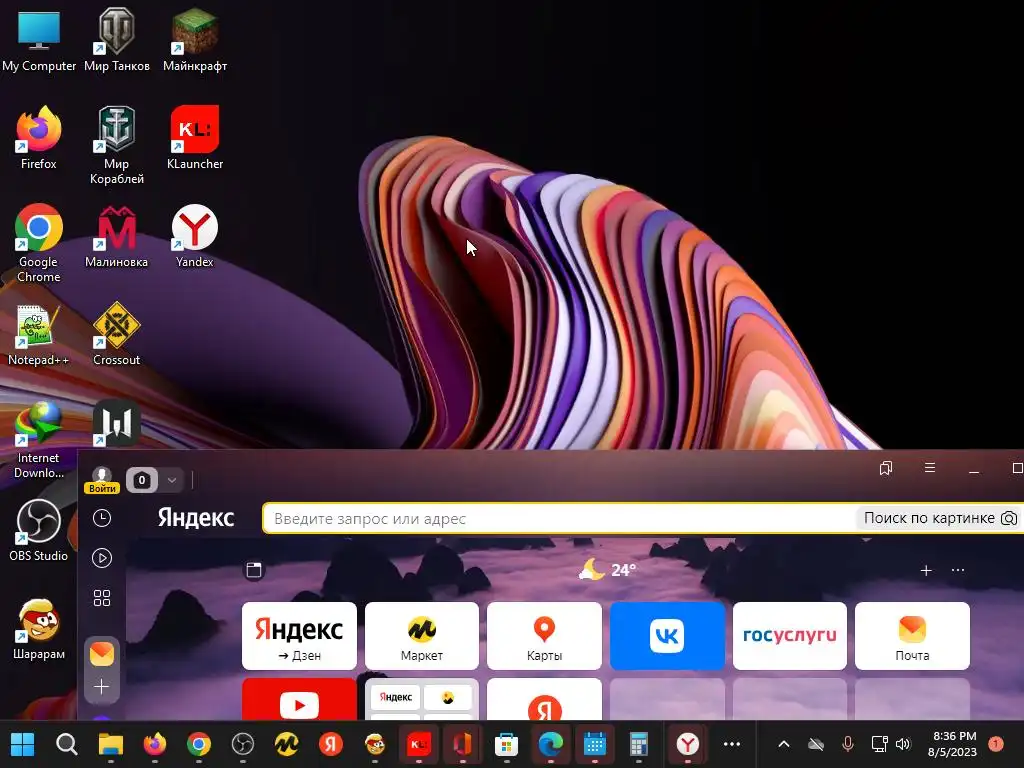Viewport: 1024px width, 768px height.
Task: Open Notepad++ desktop shortcut
Action: (x=39, y=334)
